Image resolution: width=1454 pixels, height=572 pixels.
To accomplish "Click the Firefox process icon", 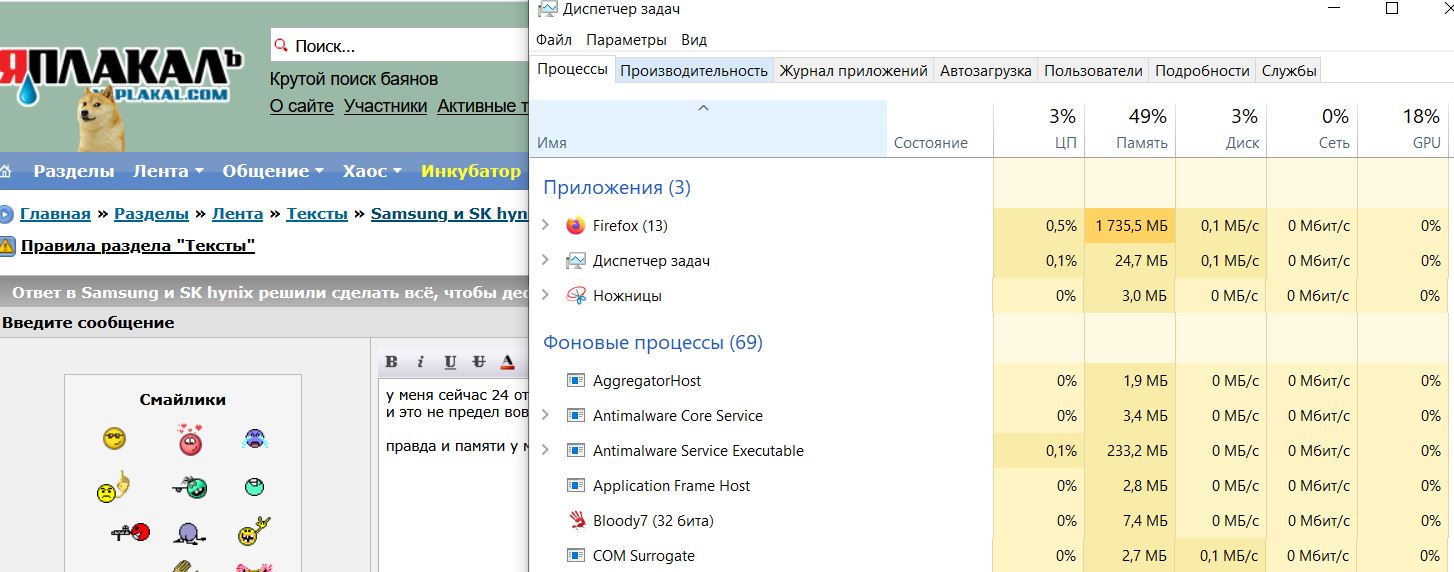I will pos(575,226).
